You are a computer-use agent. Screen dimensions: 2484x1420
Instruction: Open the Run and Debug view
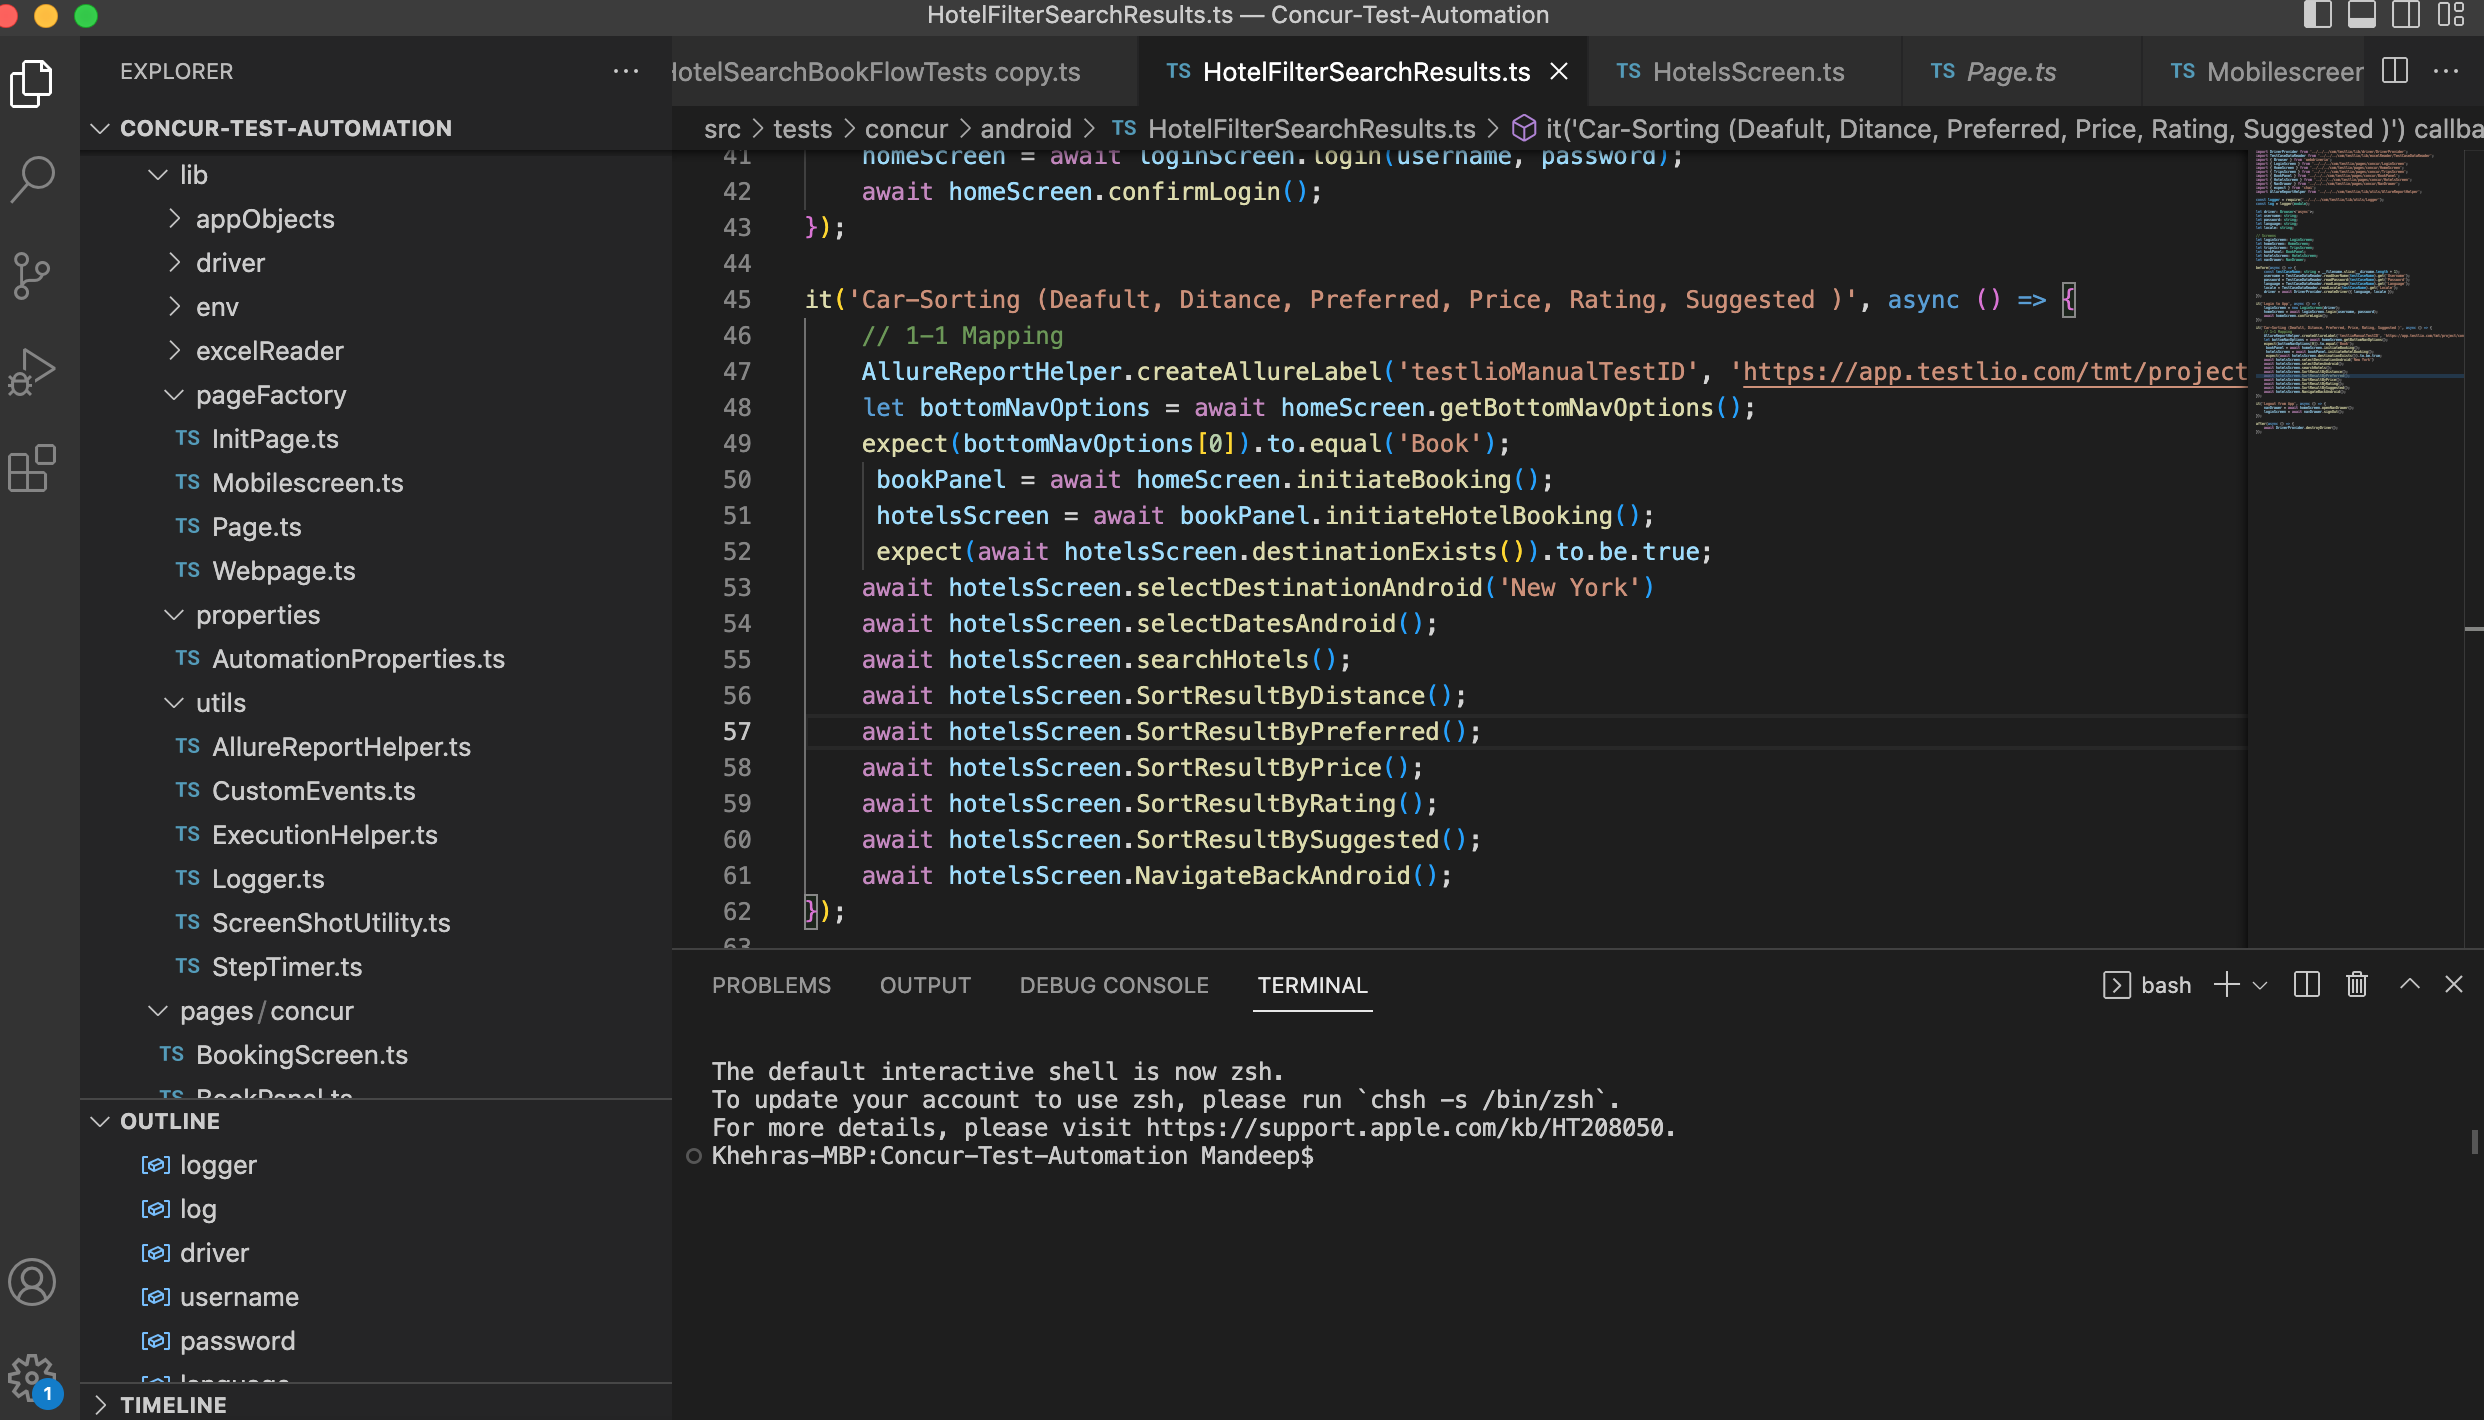[x=32, y=372]
